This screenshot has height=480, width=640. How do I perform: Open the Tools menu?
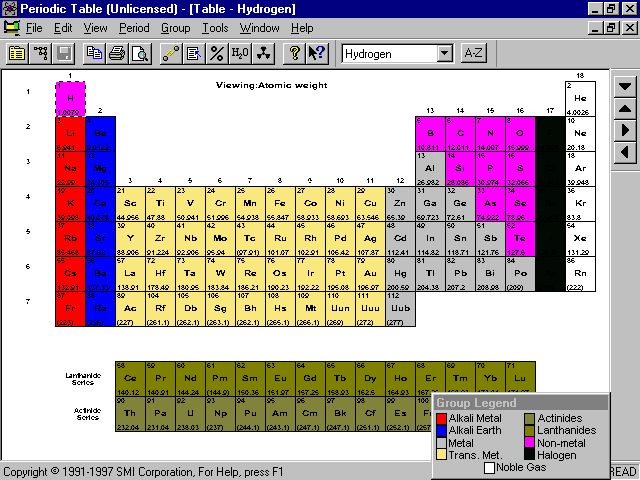[215, 28]
